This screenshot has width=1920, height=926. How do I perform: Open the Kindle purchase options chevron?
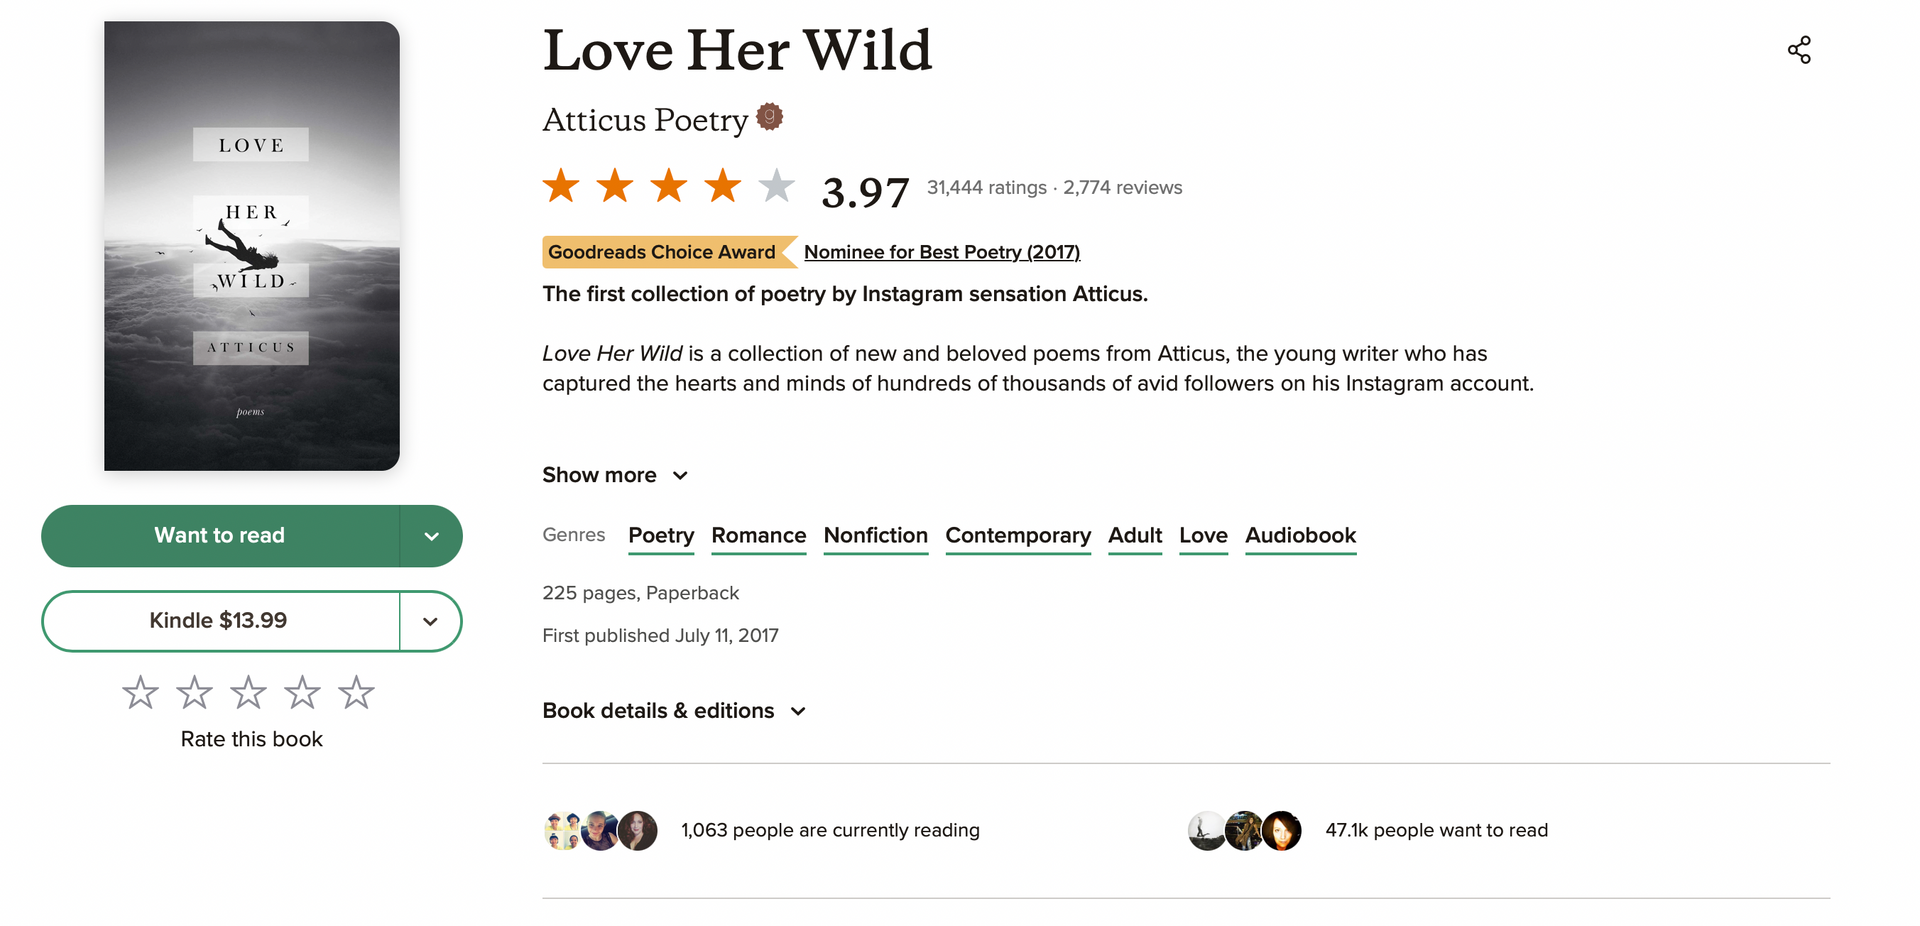430,620
